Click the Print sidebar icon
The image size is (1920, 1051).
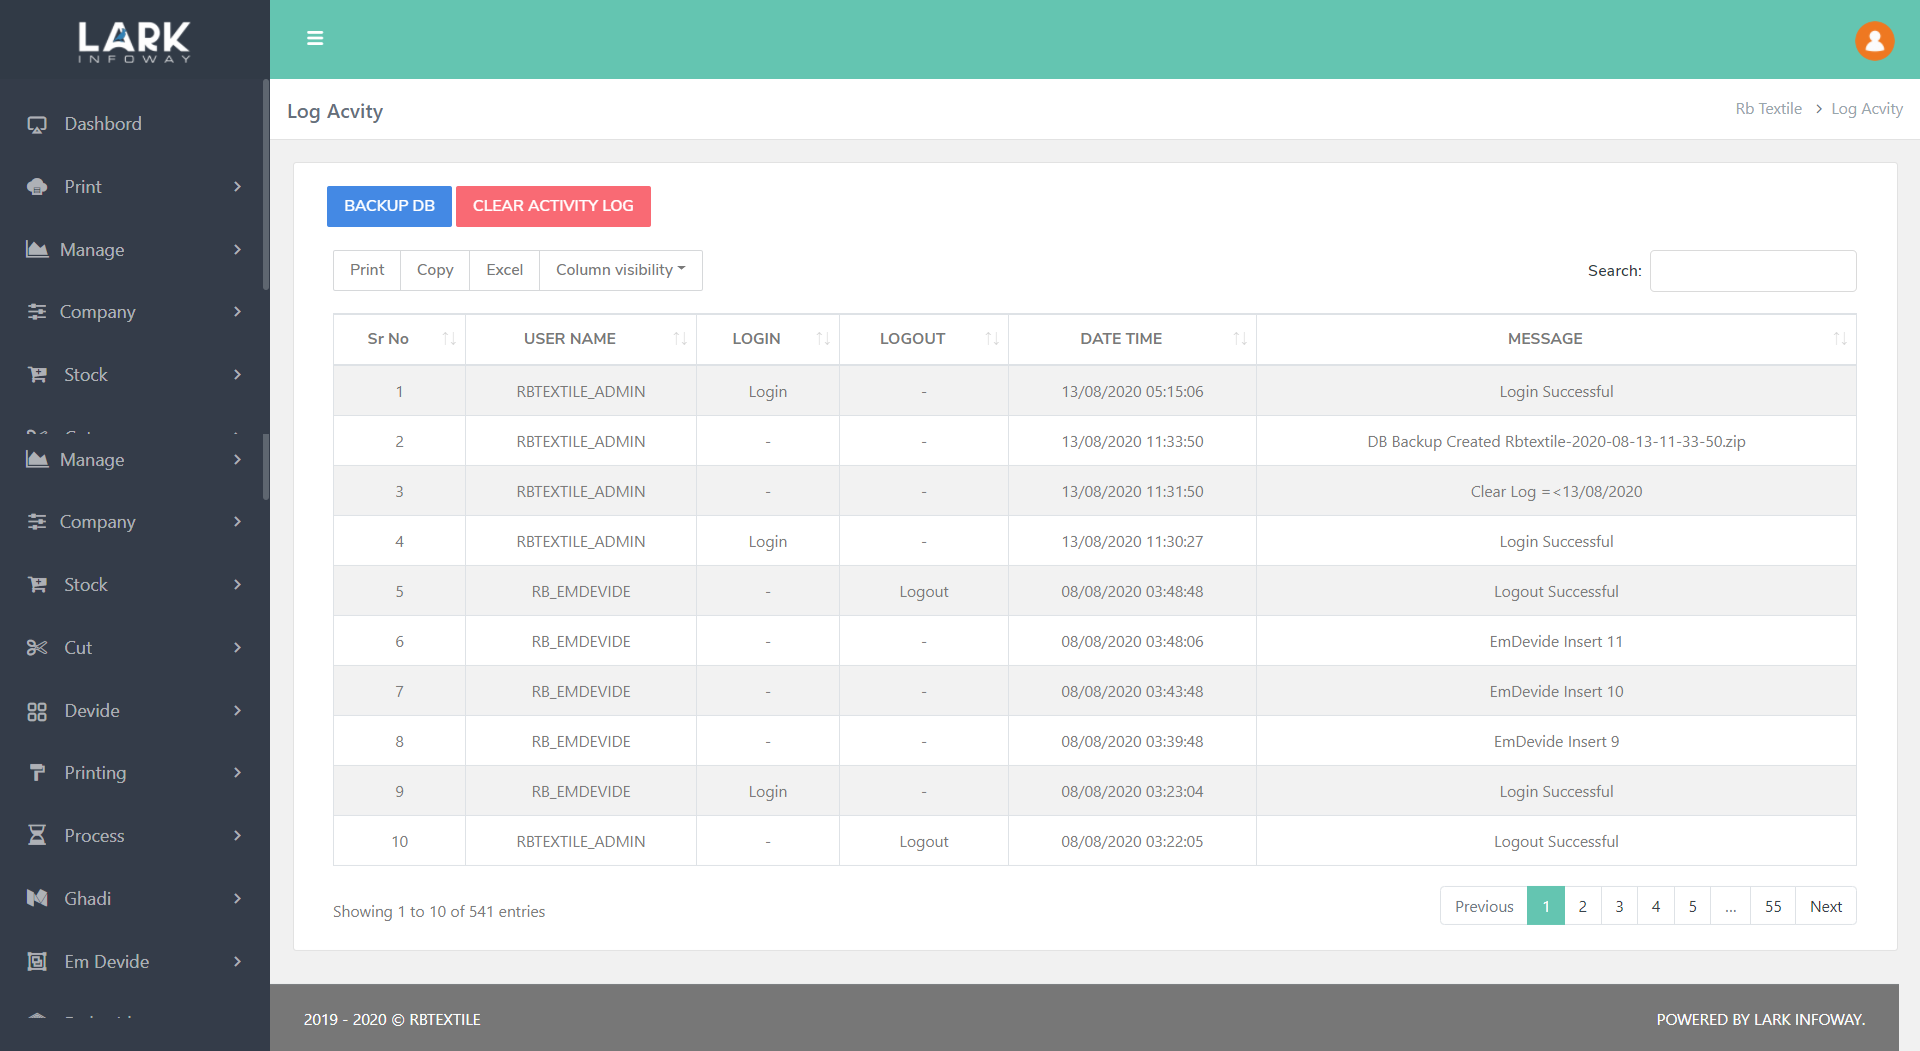pos(37,187)
